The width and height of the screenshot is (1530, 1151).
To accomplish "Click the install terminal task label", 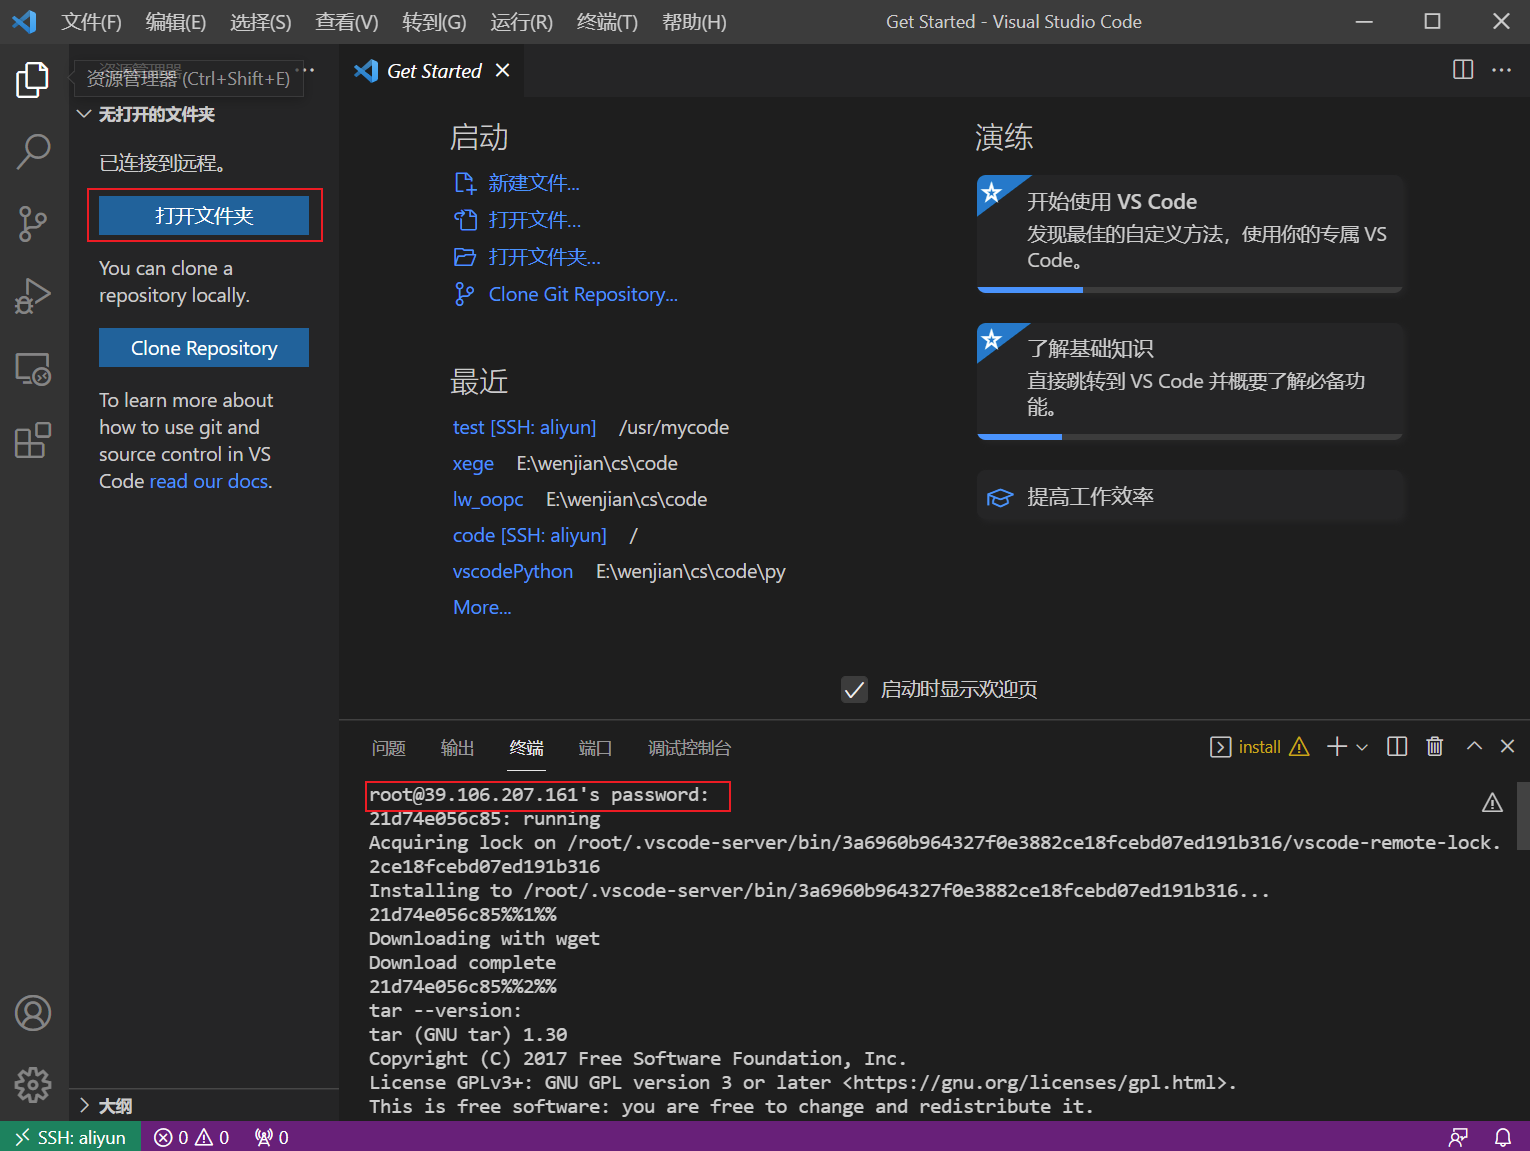I will click(x=1259, y=747).
